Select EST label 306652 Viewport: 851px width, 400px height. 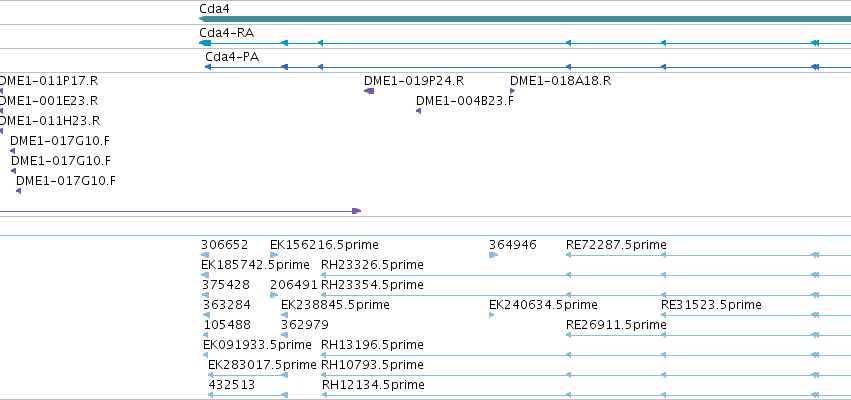[x=224, y=245]
